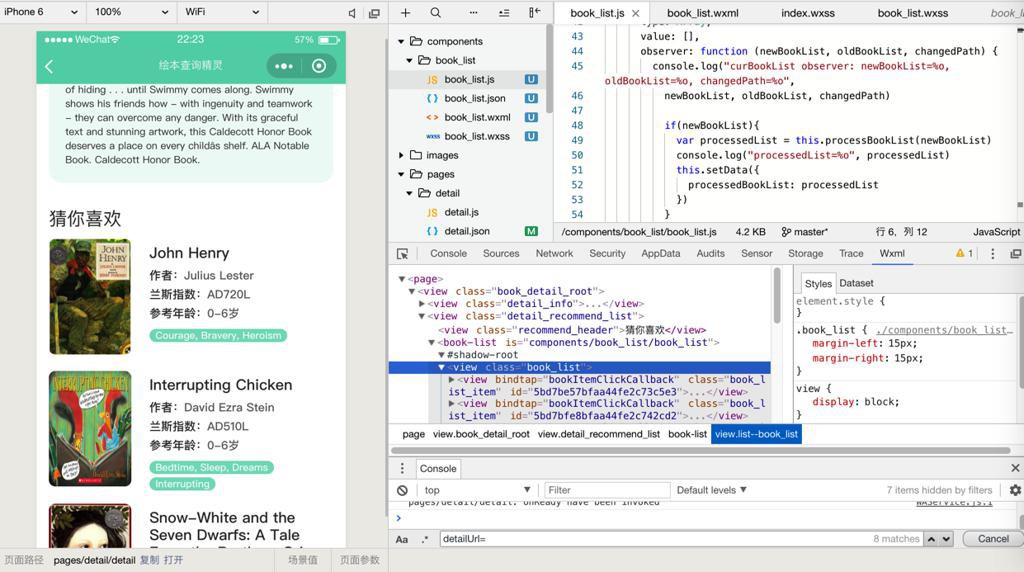The image size is (1024, 572).
Task: Click the 复制 page path link
Action: 150,560
